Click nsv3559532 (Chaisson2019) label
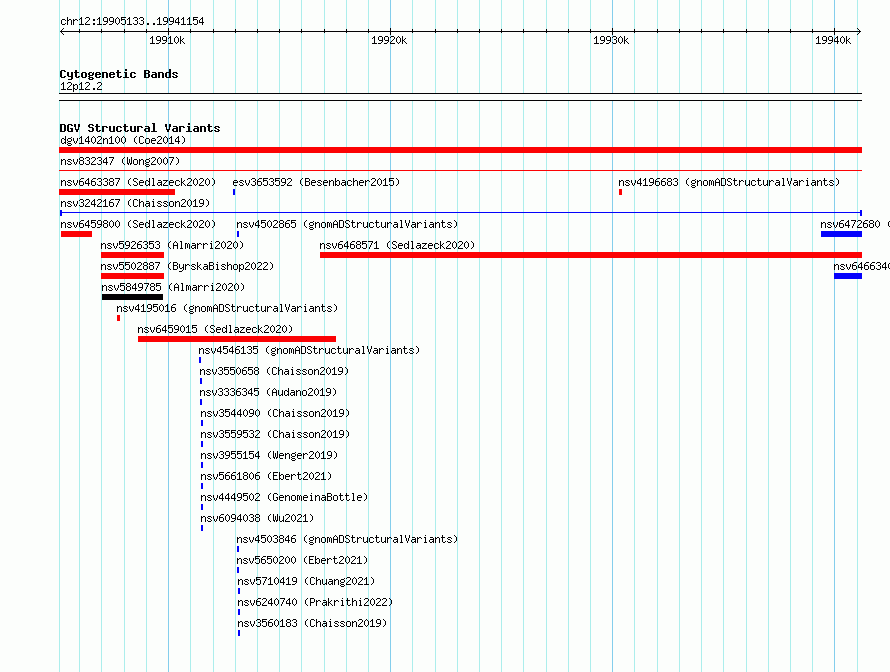 pos(275,434)
